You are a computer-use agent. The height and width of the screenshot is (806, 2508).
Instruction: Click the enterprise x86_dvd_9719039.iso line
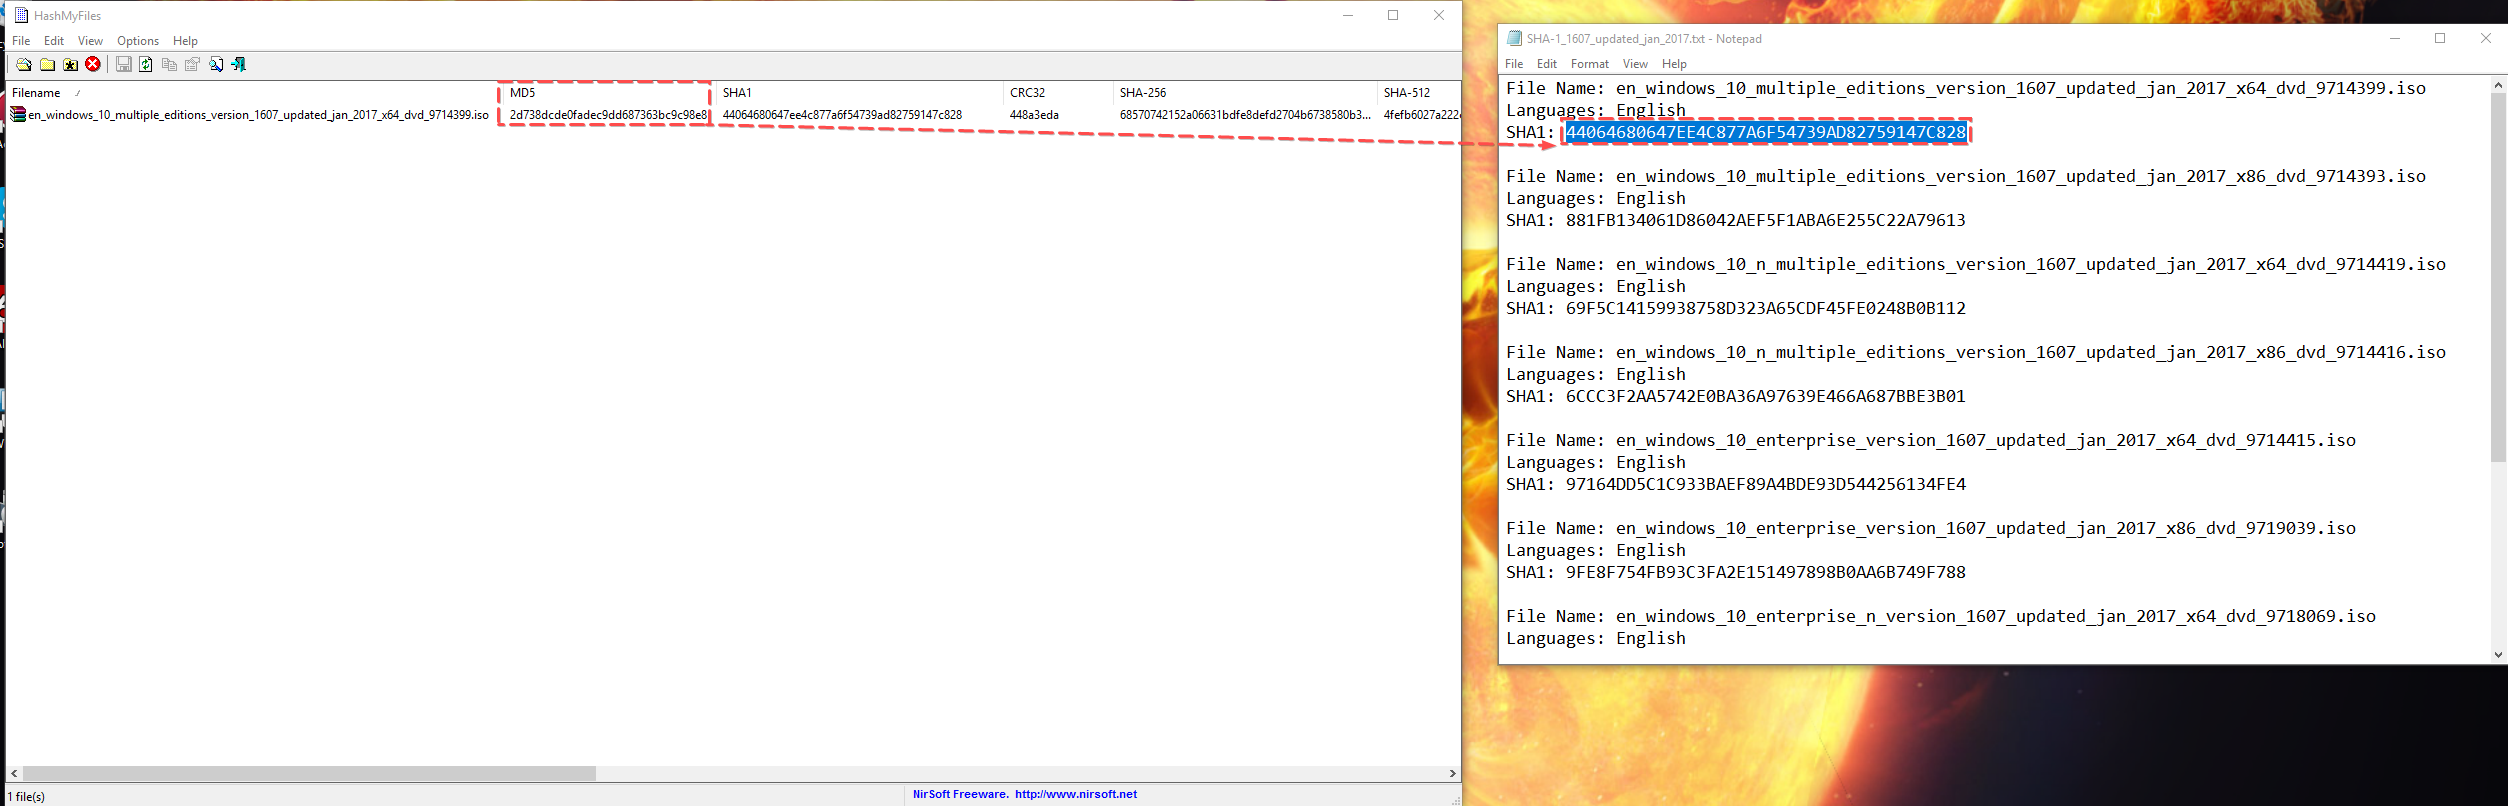tap(1931, 528)
